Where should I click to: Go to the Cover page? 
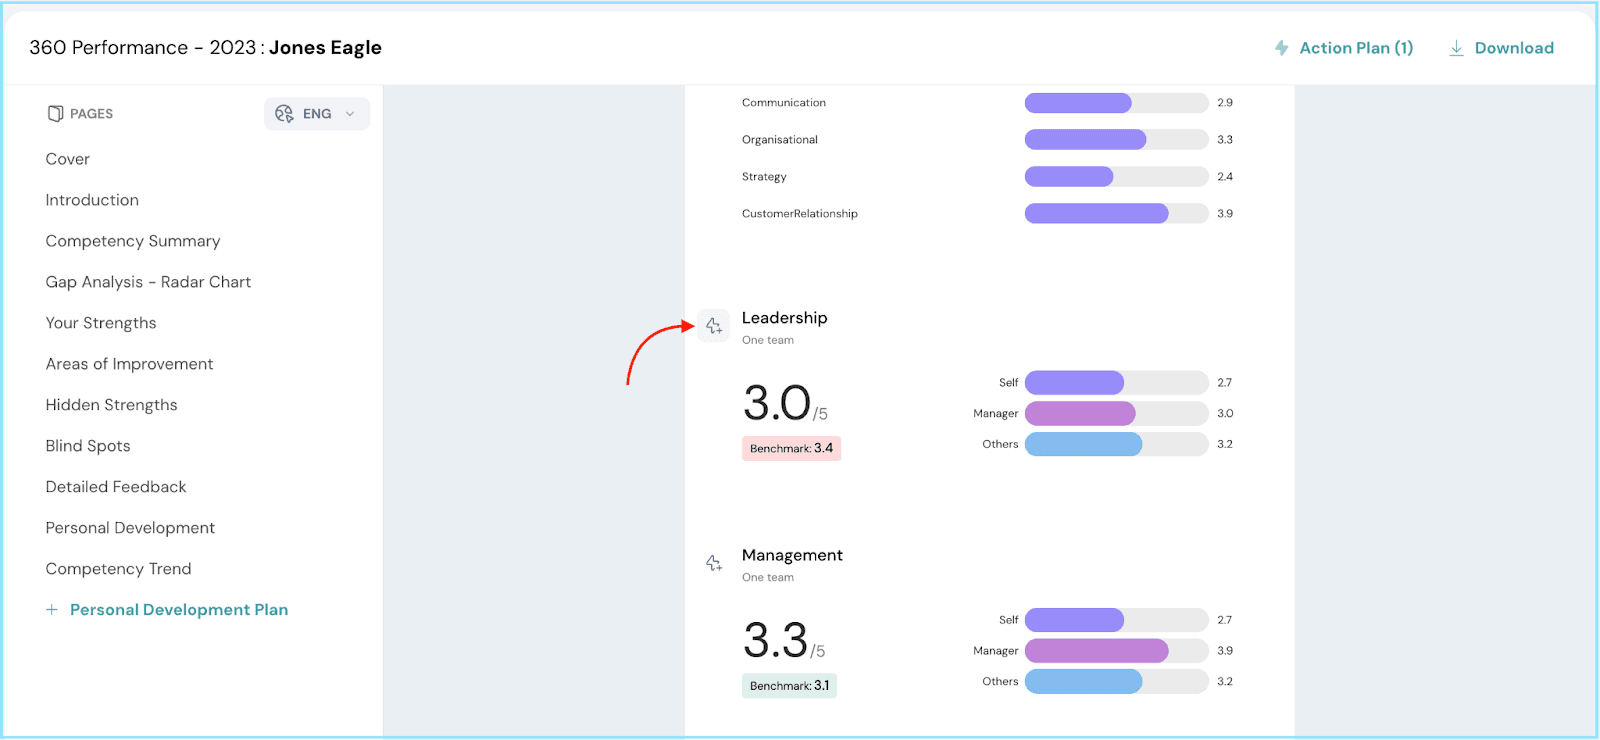click(68, 159)
